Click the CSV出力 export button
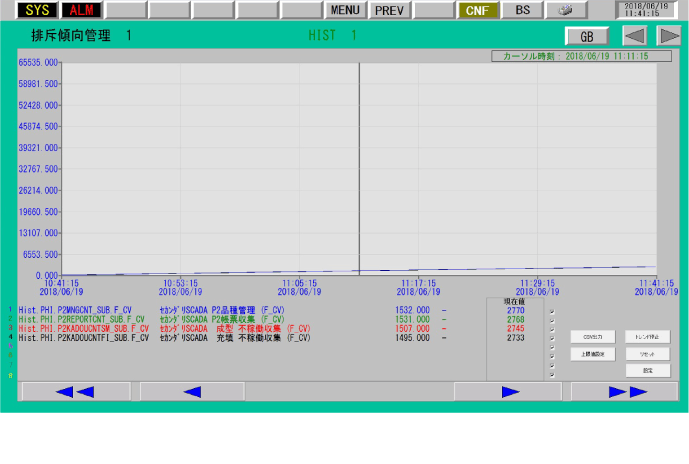The image size is (689, 464). pyautogui.click(x=593, y=337)
